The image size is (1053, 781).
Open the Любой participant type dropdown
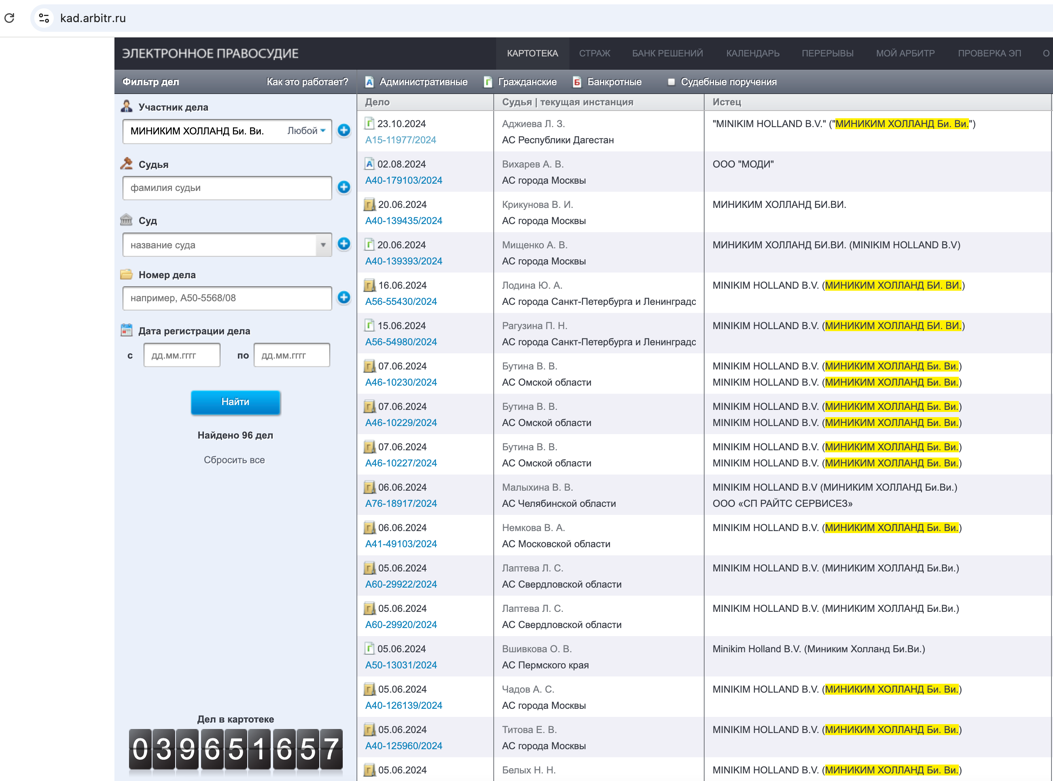click(306, 131)
